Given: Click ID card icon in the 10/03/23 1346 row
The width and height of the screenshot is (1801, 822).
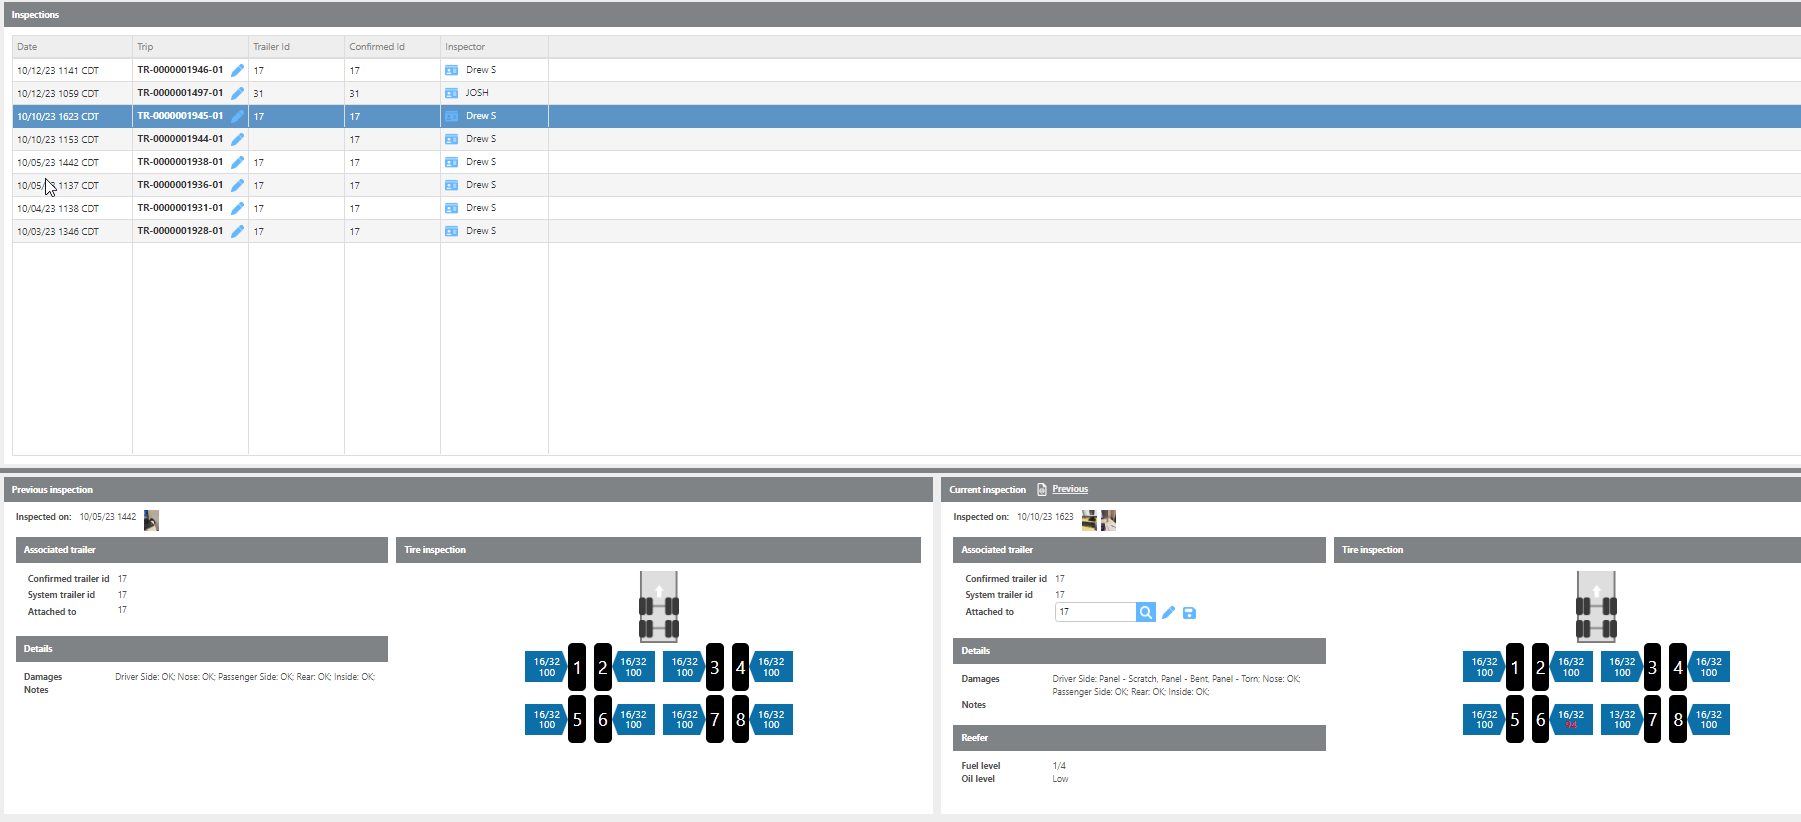Looking at the screenshot, I should (x=451, y=231).
